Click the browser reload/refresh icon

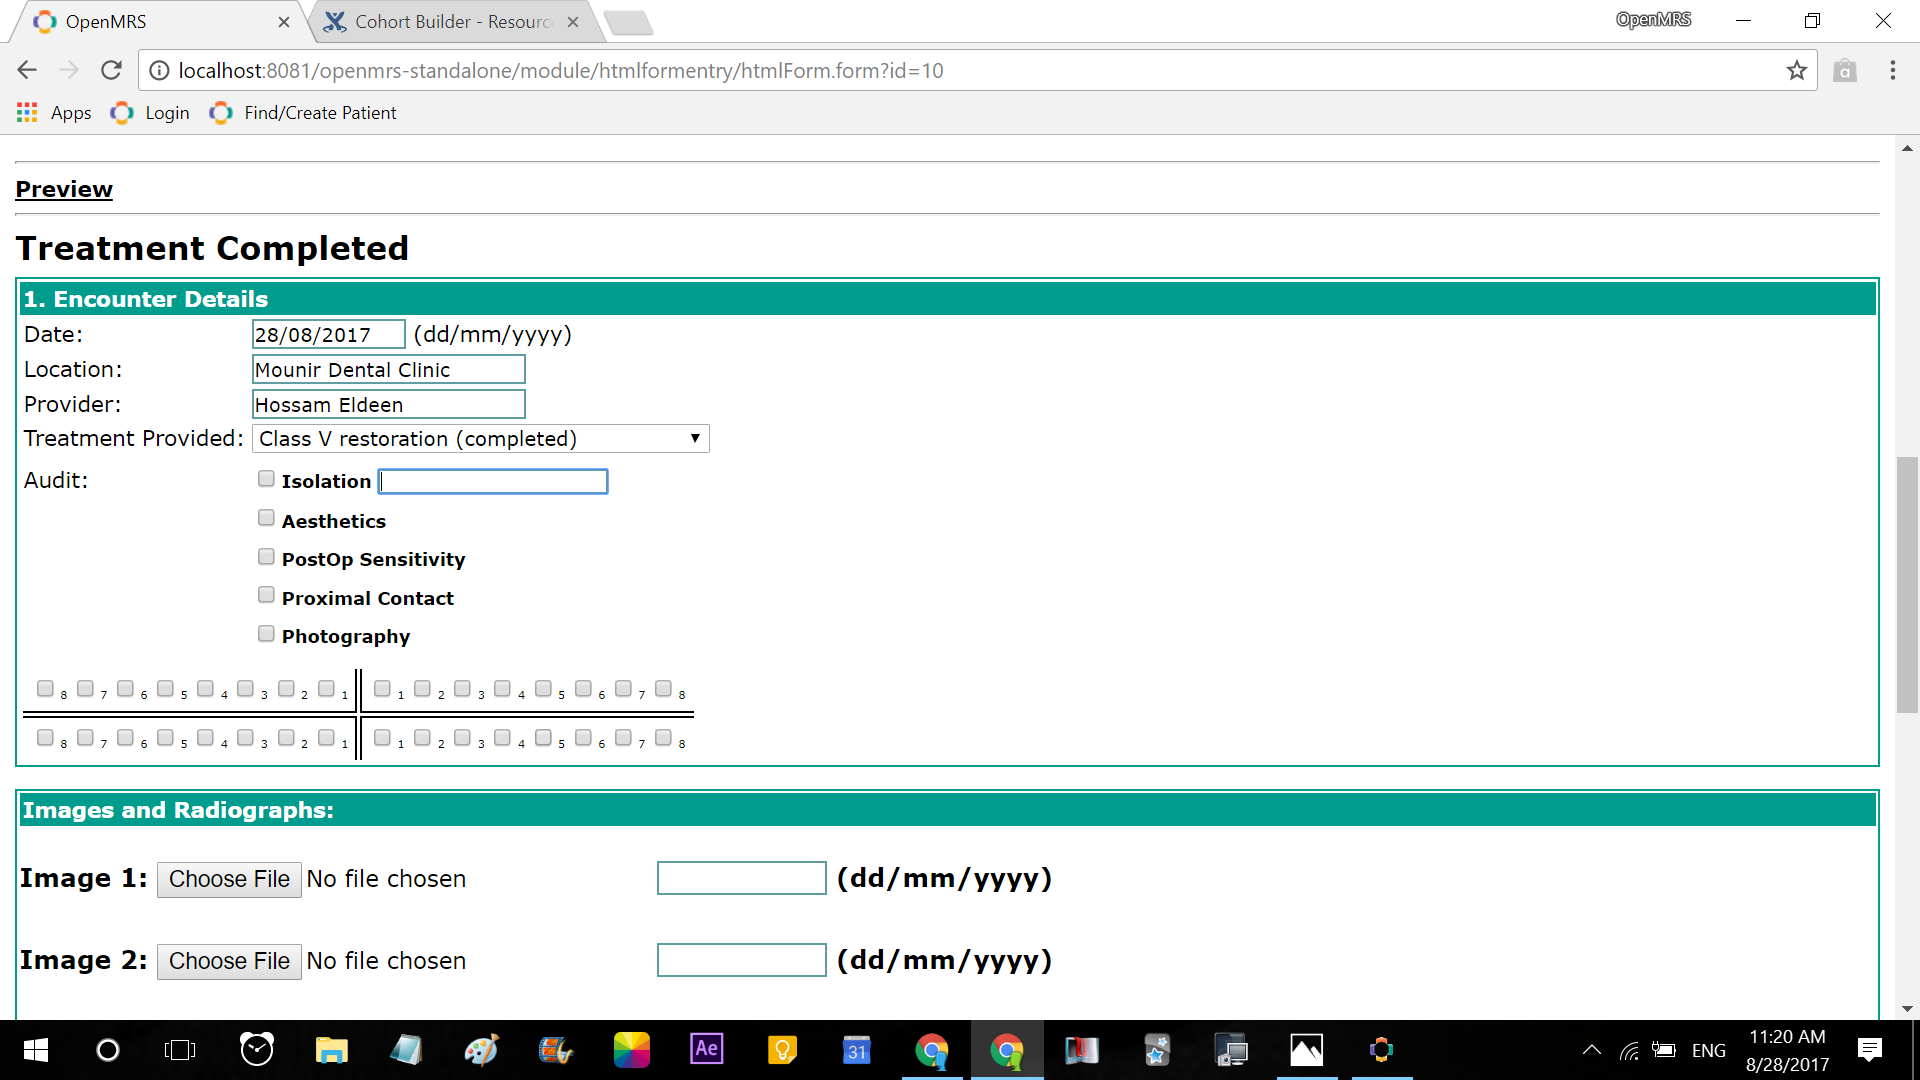pyautogui.click(x=112, y=71)
